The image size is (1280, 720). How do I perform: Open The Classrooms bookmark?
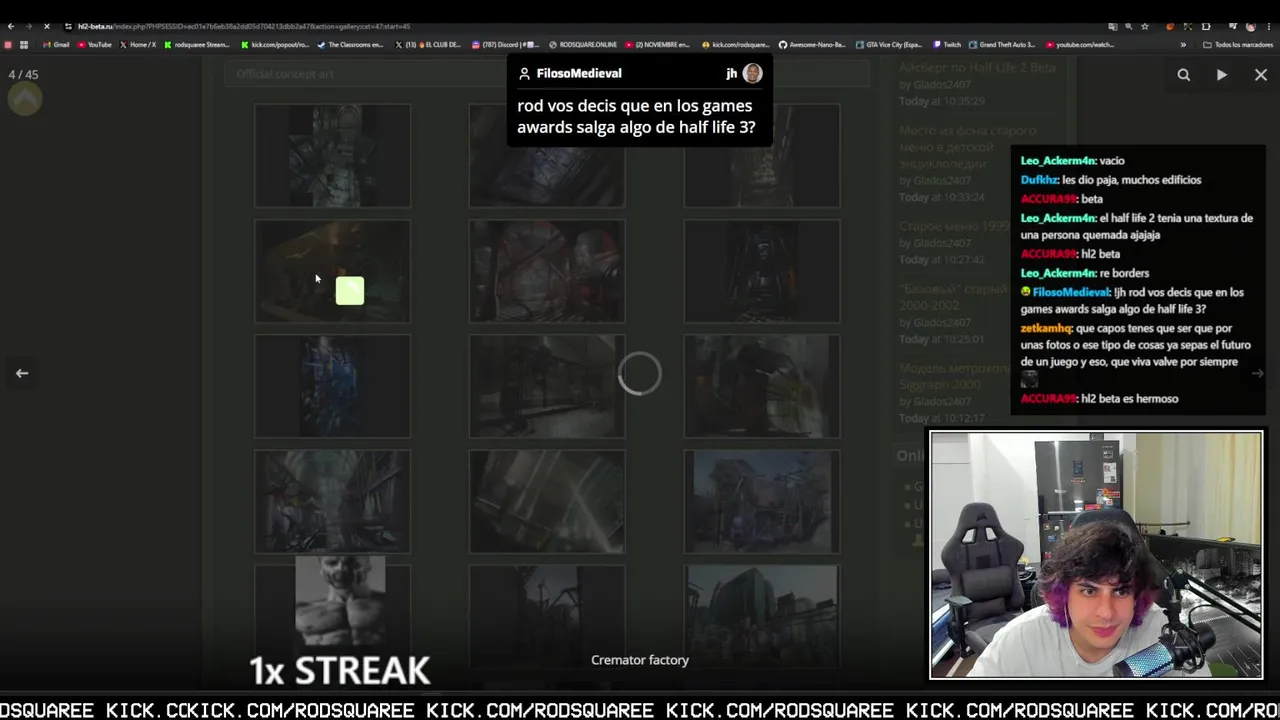tap(350, 45)
